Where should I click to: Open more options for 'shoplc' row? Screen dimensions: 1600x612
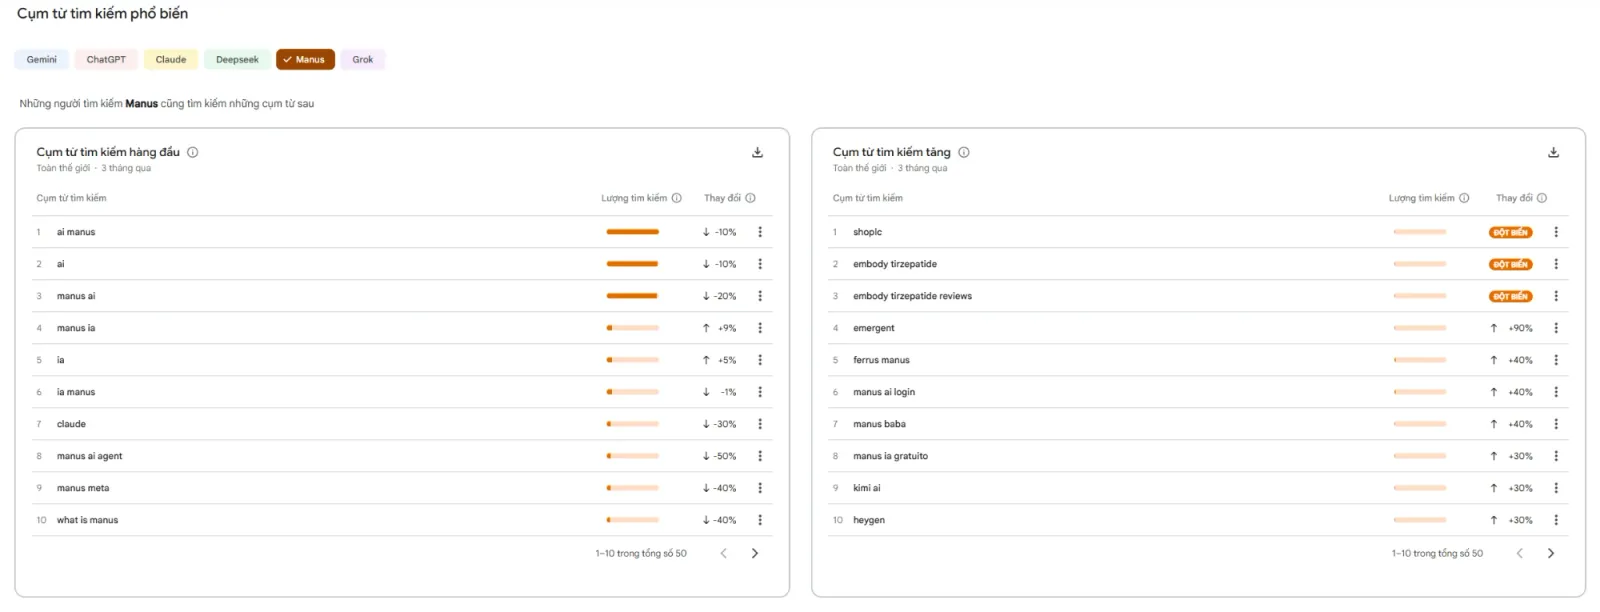[x=1556, y=232]
